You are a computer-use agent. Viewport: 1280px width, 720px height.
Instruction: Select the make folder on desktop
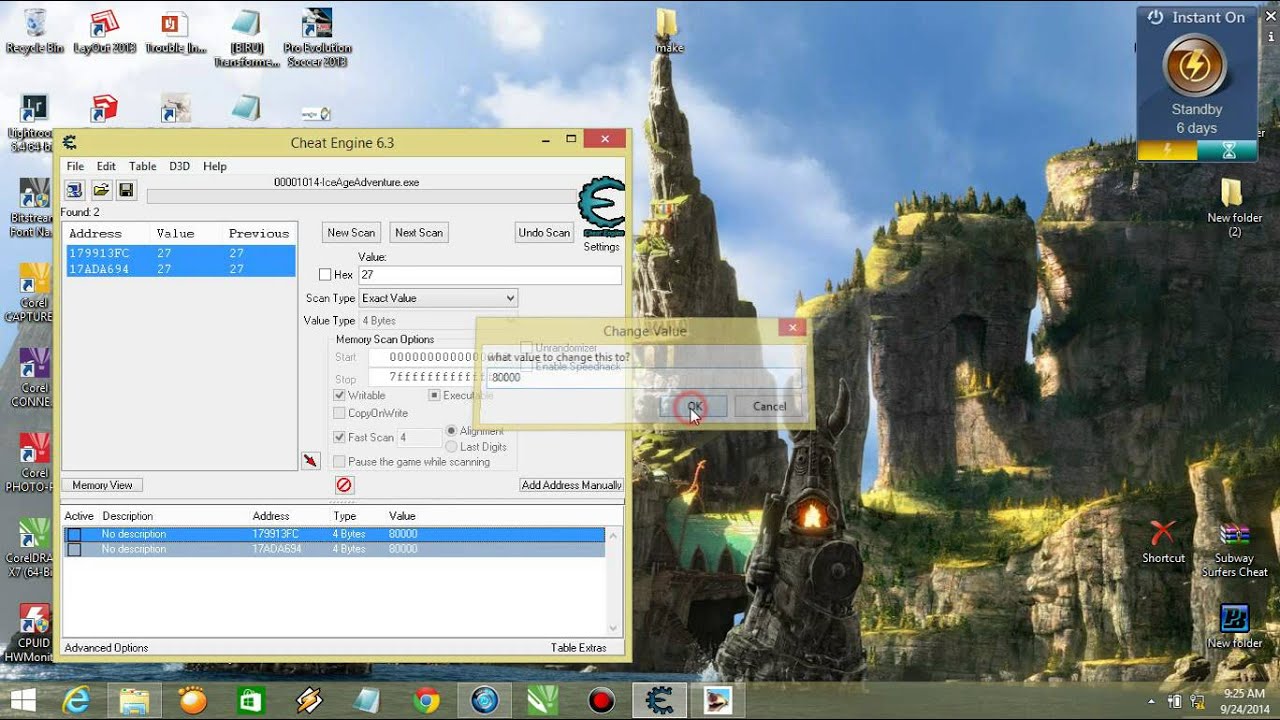coord(668,30)
